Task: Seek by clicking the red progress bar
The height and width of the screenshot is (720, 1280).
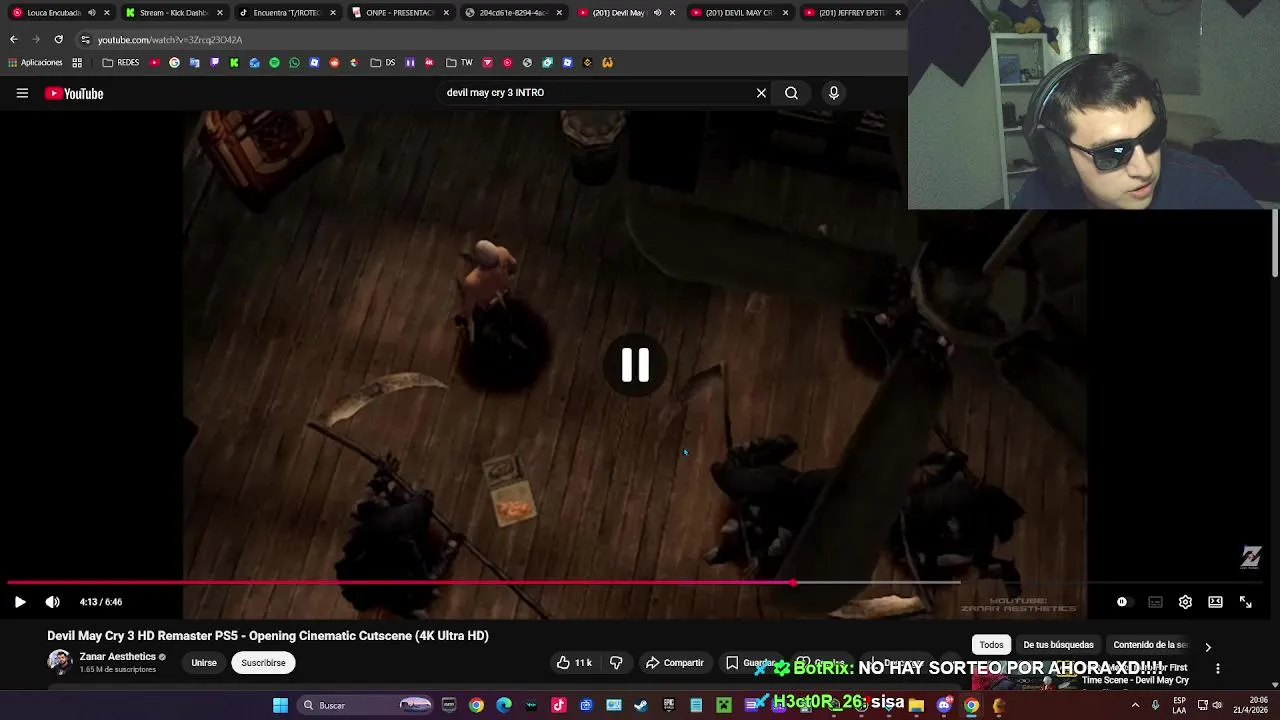Action: pyautogui.click(x=400, y=582)
